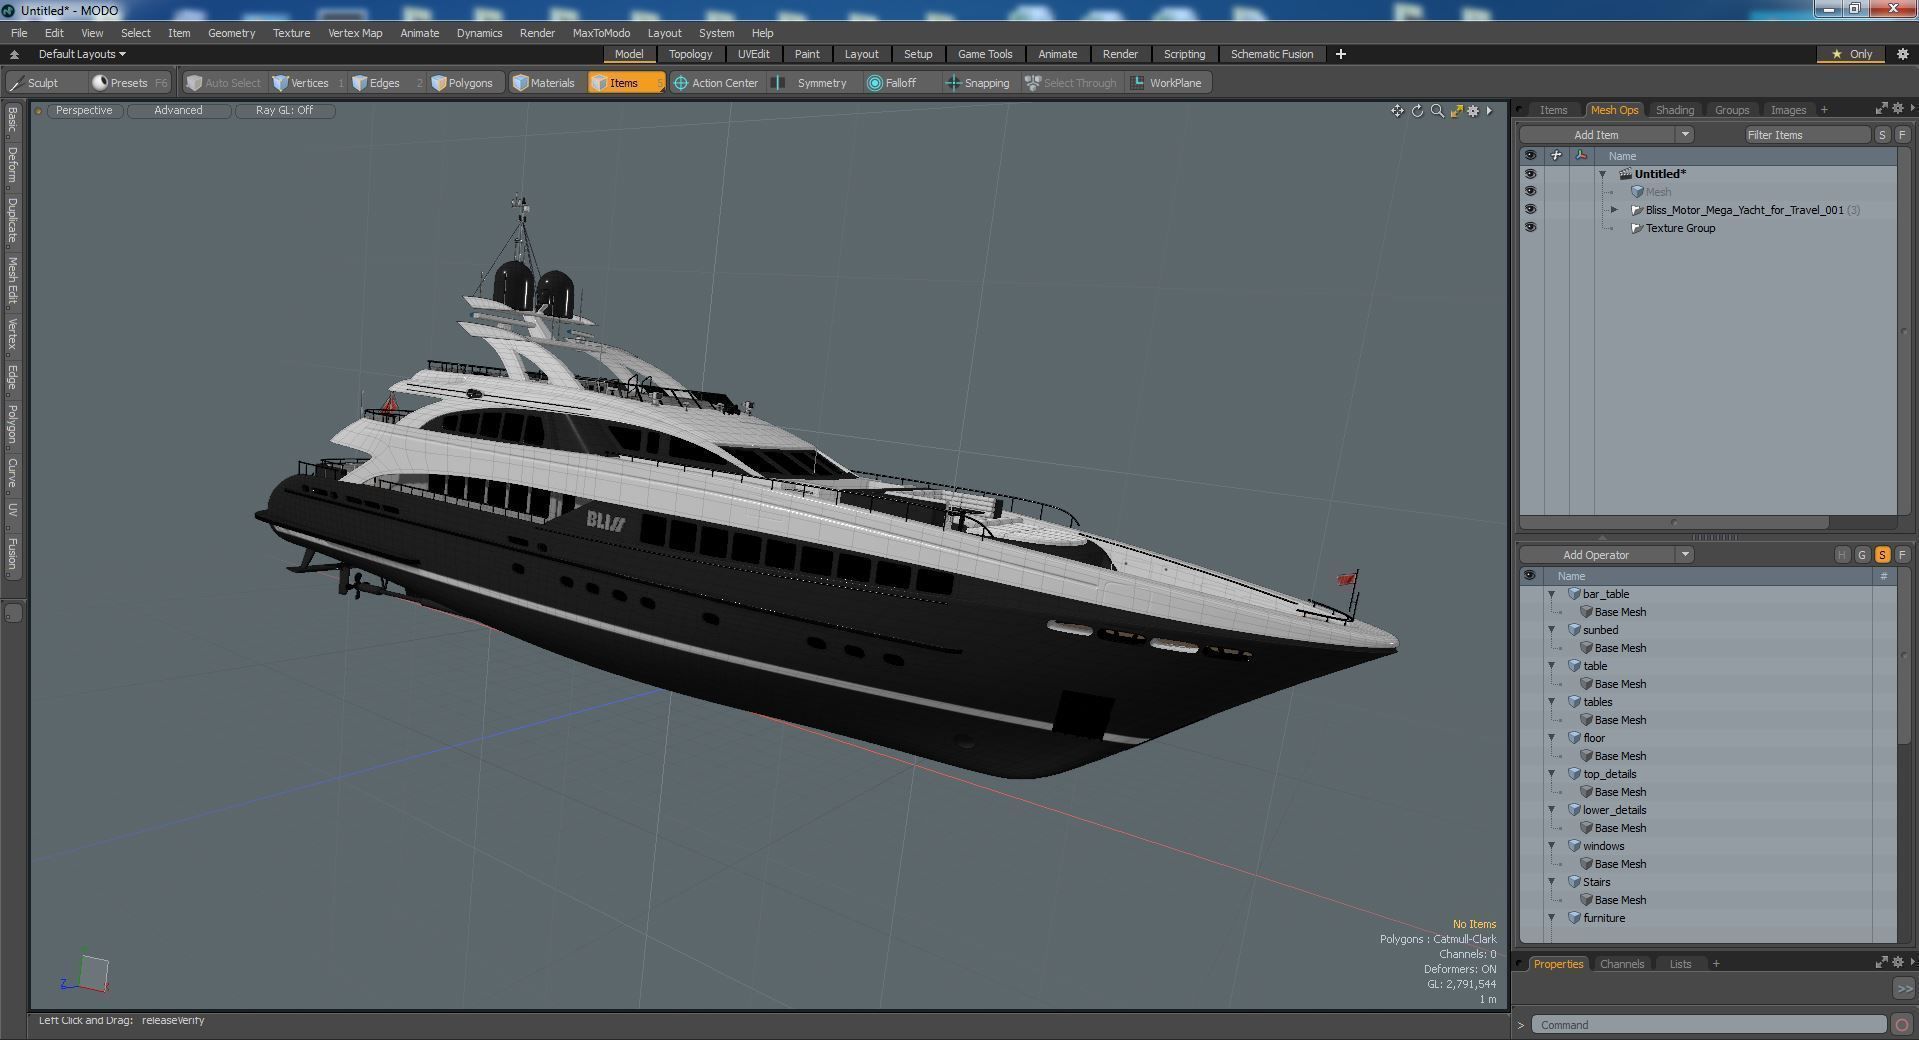Open viewport settings gear icon
Image resolution: width=1919 pixels, height=1040 pixels.
tap(1473, 111)
